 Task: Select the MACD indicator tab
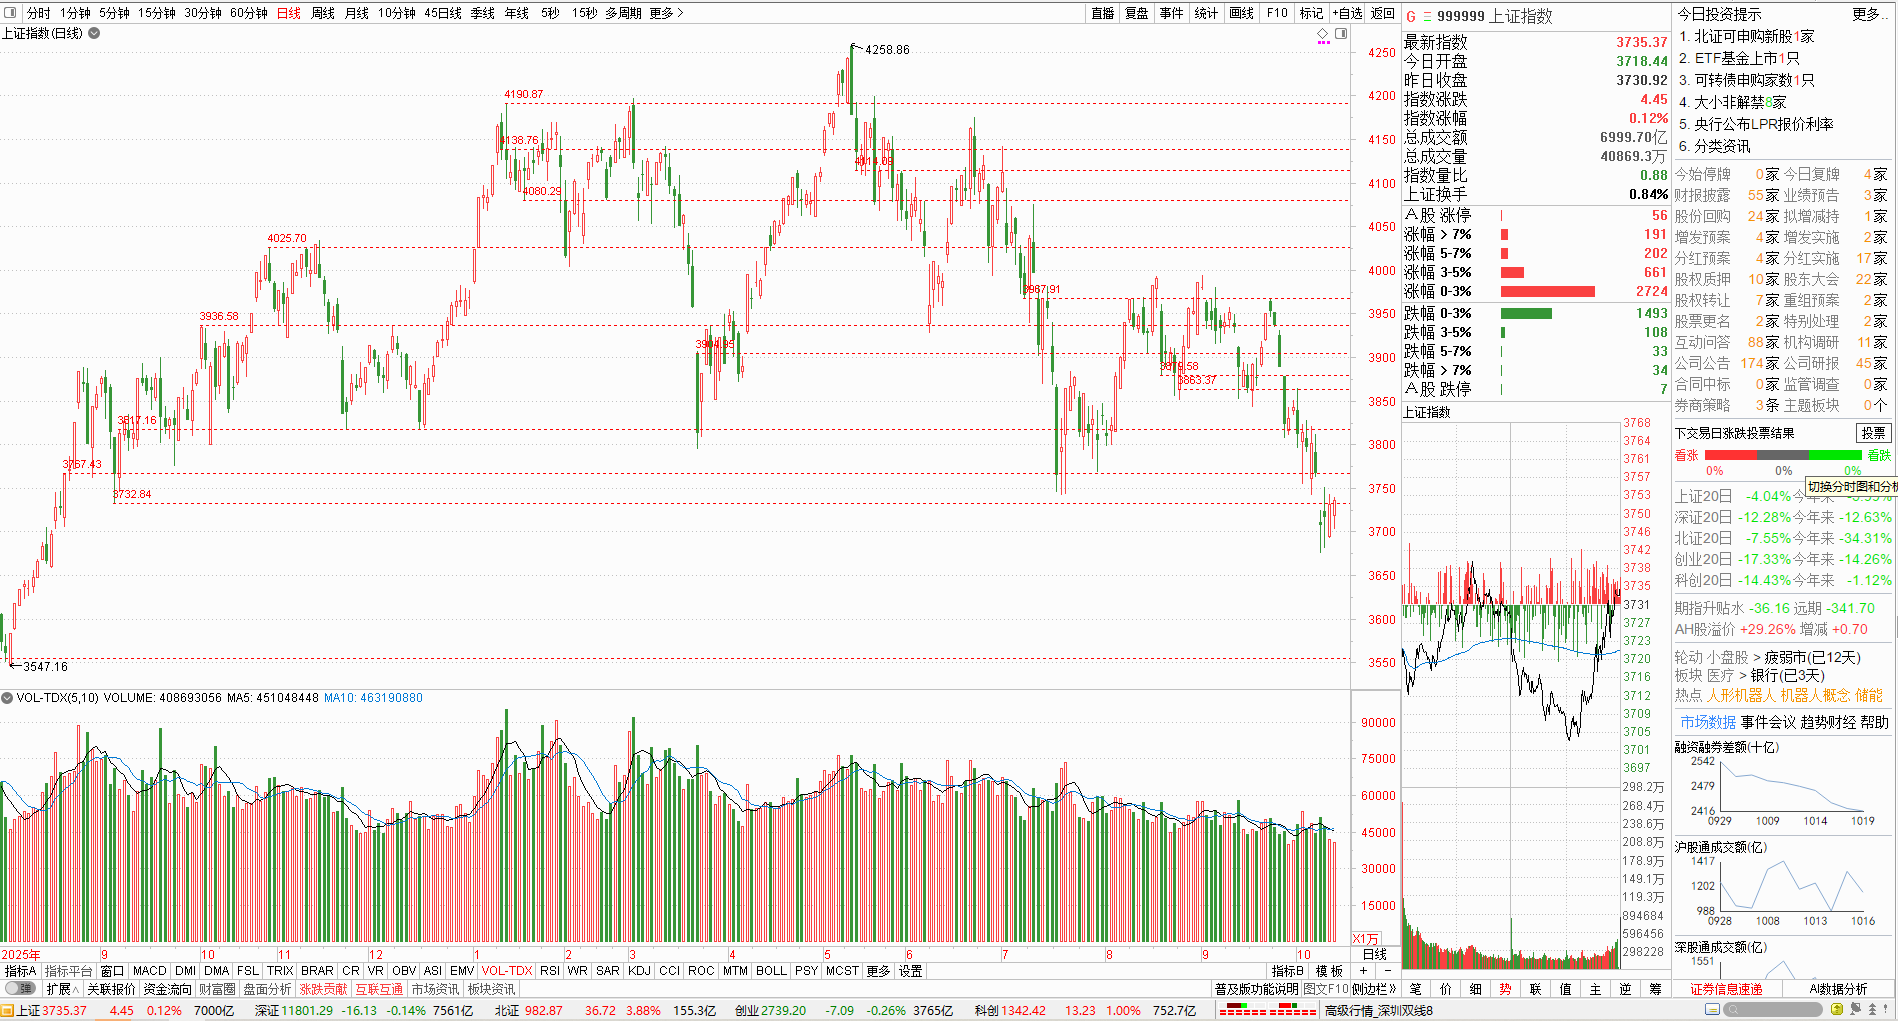[149, 971]
